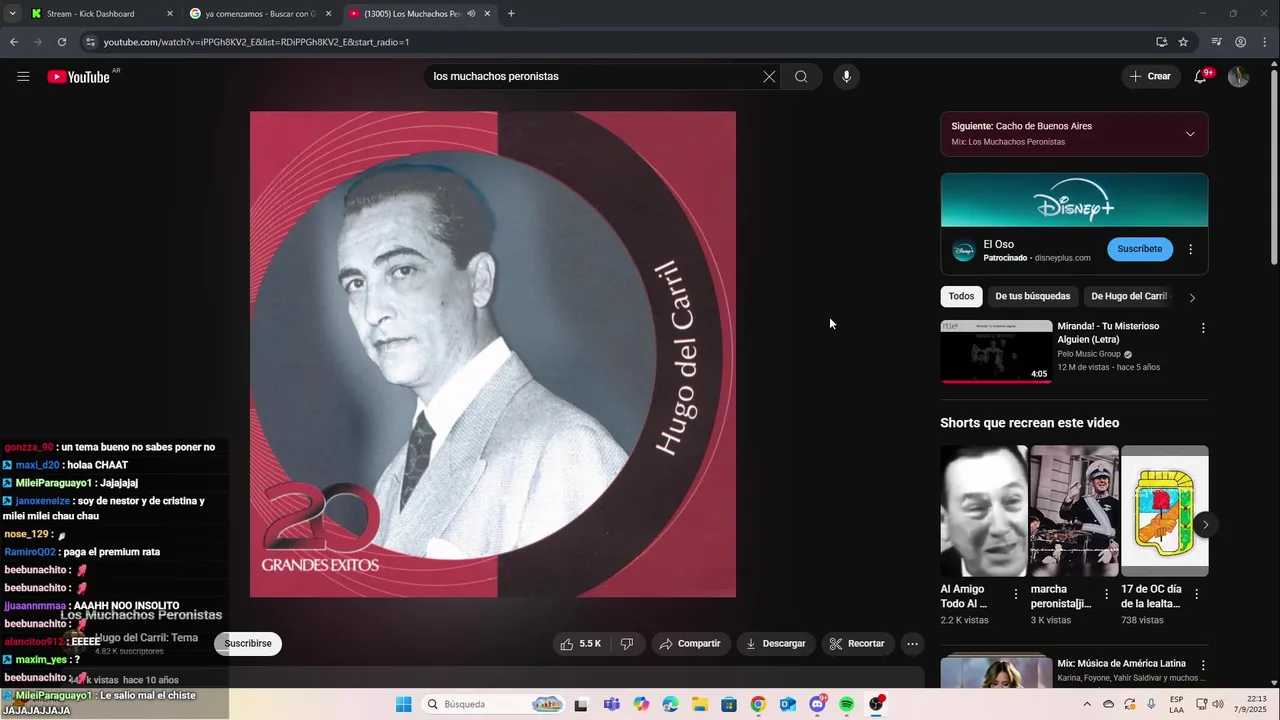Click the Crear button
The height and width of the screenshot is (720, 1280).
pyautogui.click(x=1150, y=77)
